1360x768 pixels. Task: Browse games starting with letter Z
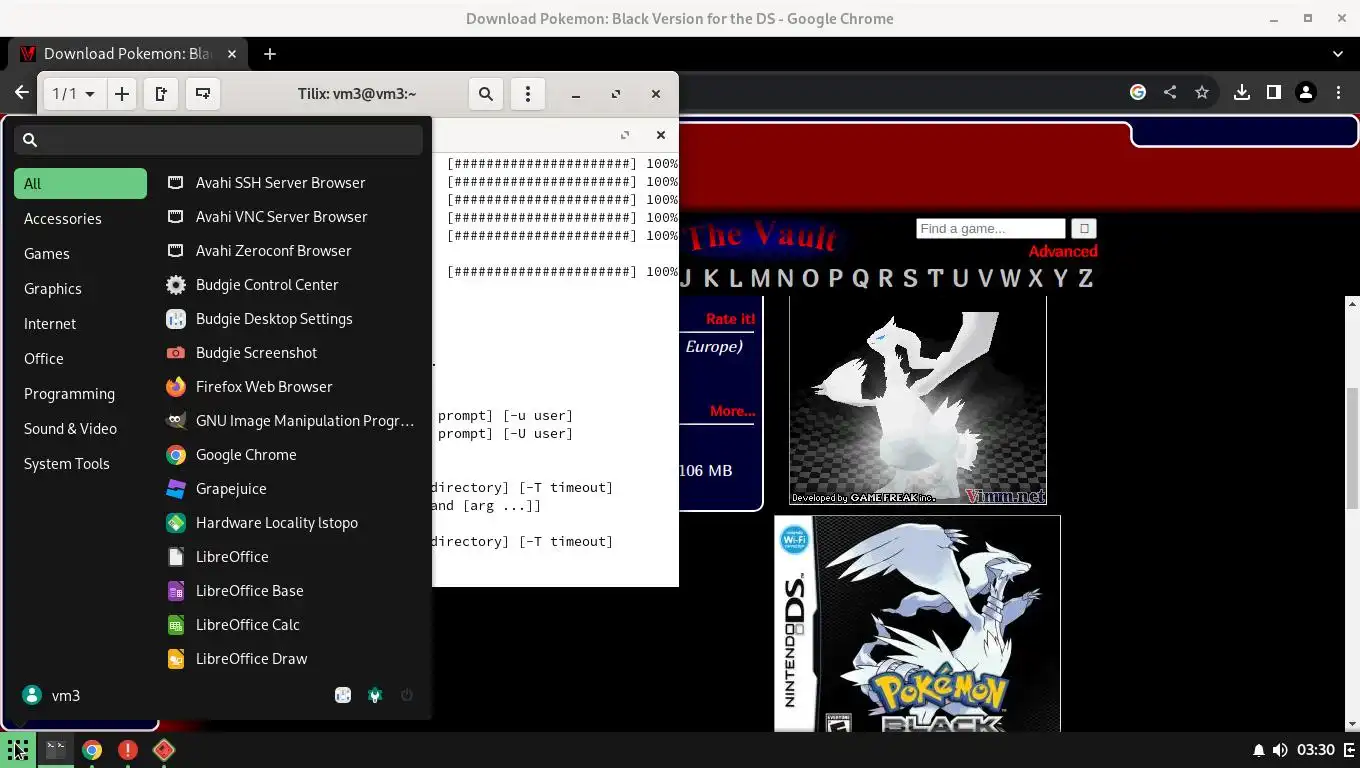(x=1085, y=279)
